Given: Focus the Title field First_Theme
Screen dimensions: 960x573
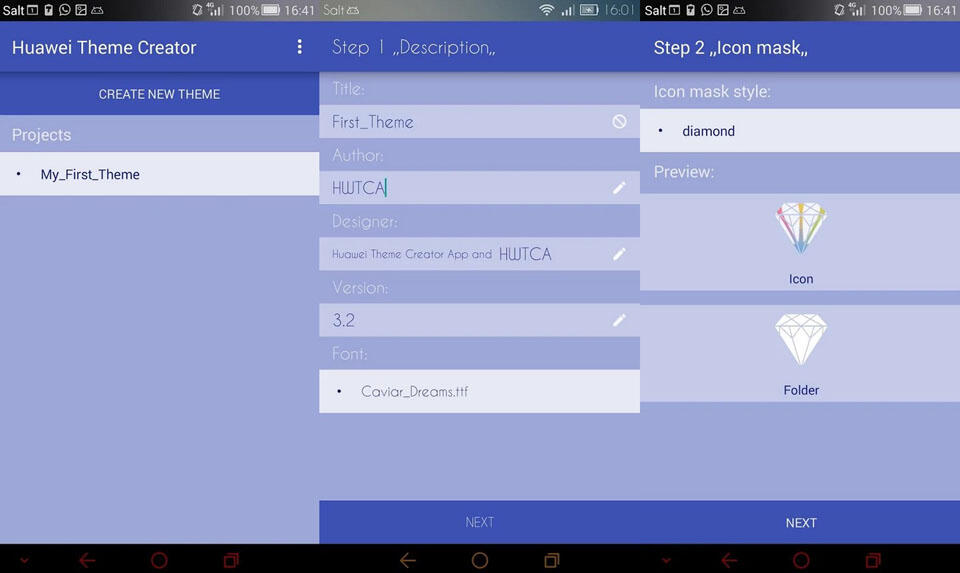Looking at the screenshot, I should 479,122.
